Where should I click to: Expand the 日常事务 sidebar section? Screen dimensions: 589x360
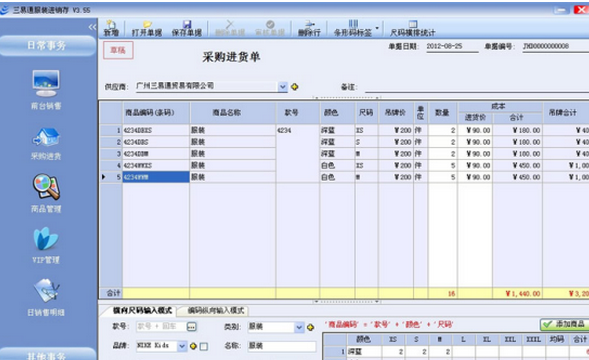[x=47, y=45]
